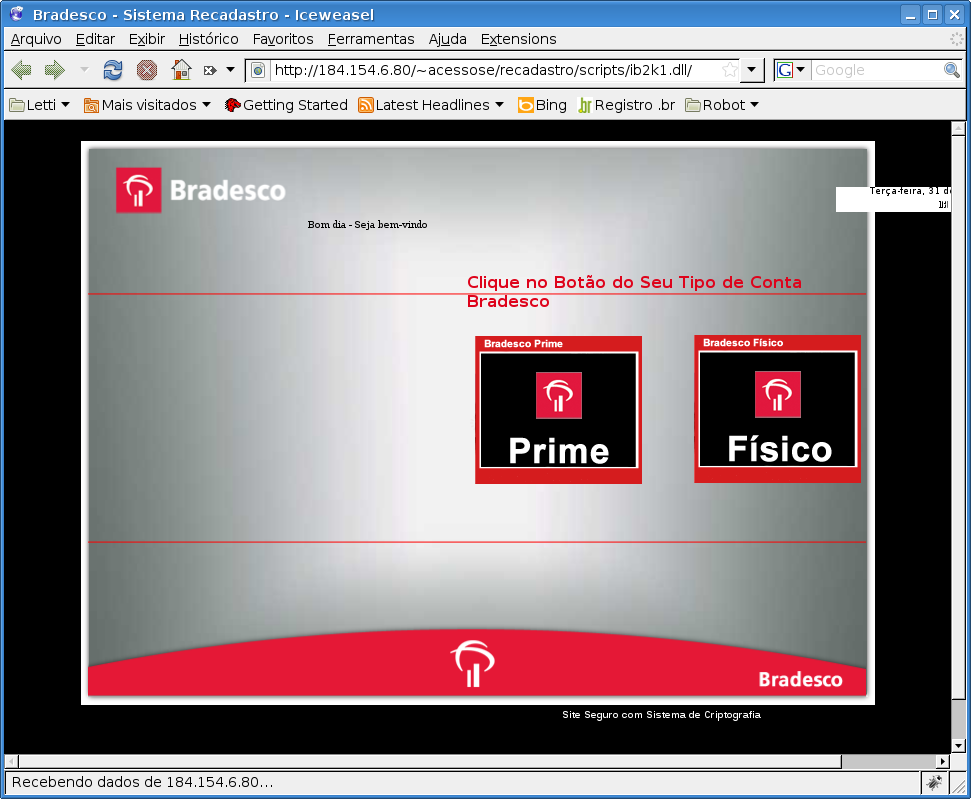Click the Bradesco wordmark in red footer

click(x=800, y=679)
